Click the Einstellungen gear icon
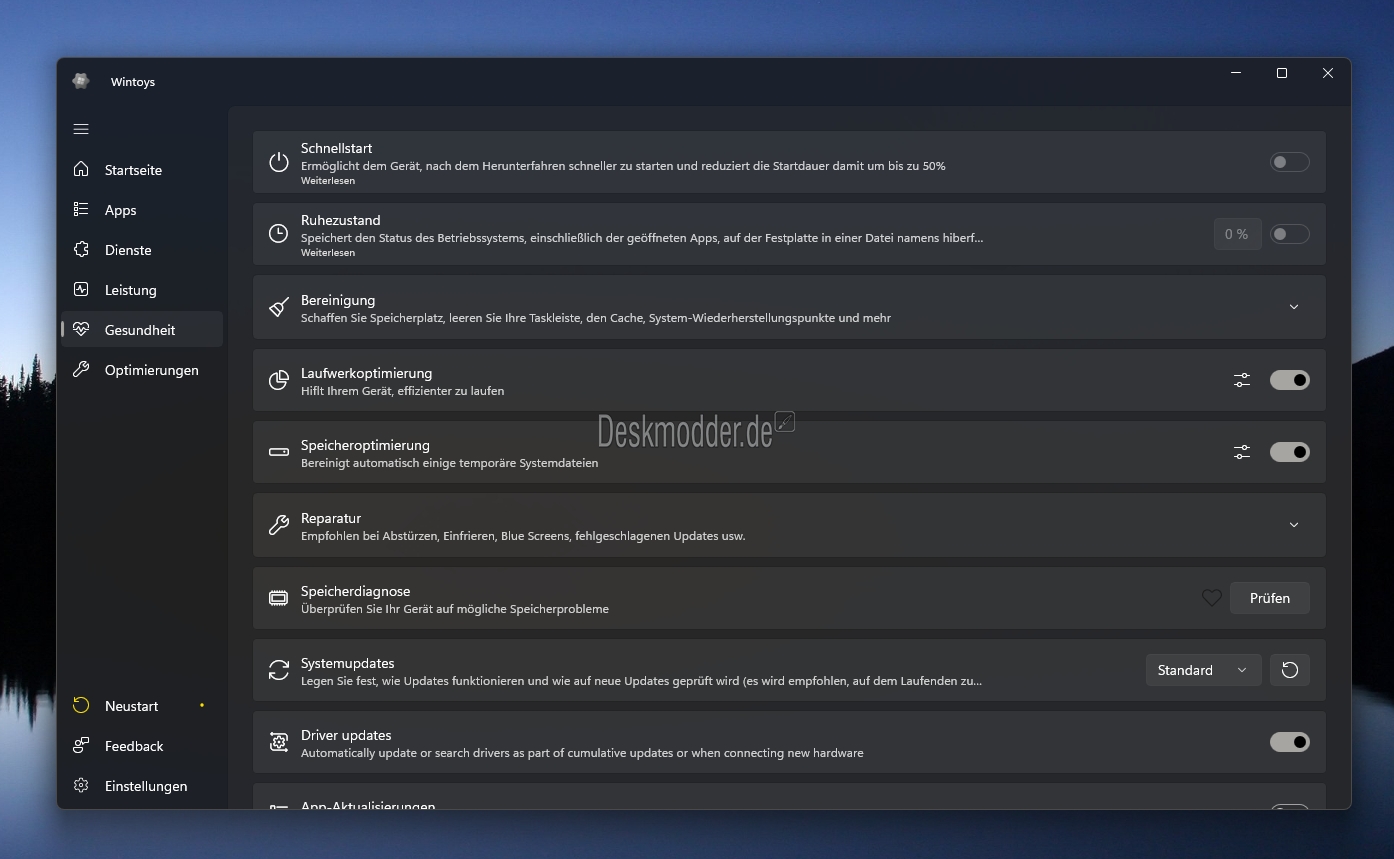 coord(81,786)
